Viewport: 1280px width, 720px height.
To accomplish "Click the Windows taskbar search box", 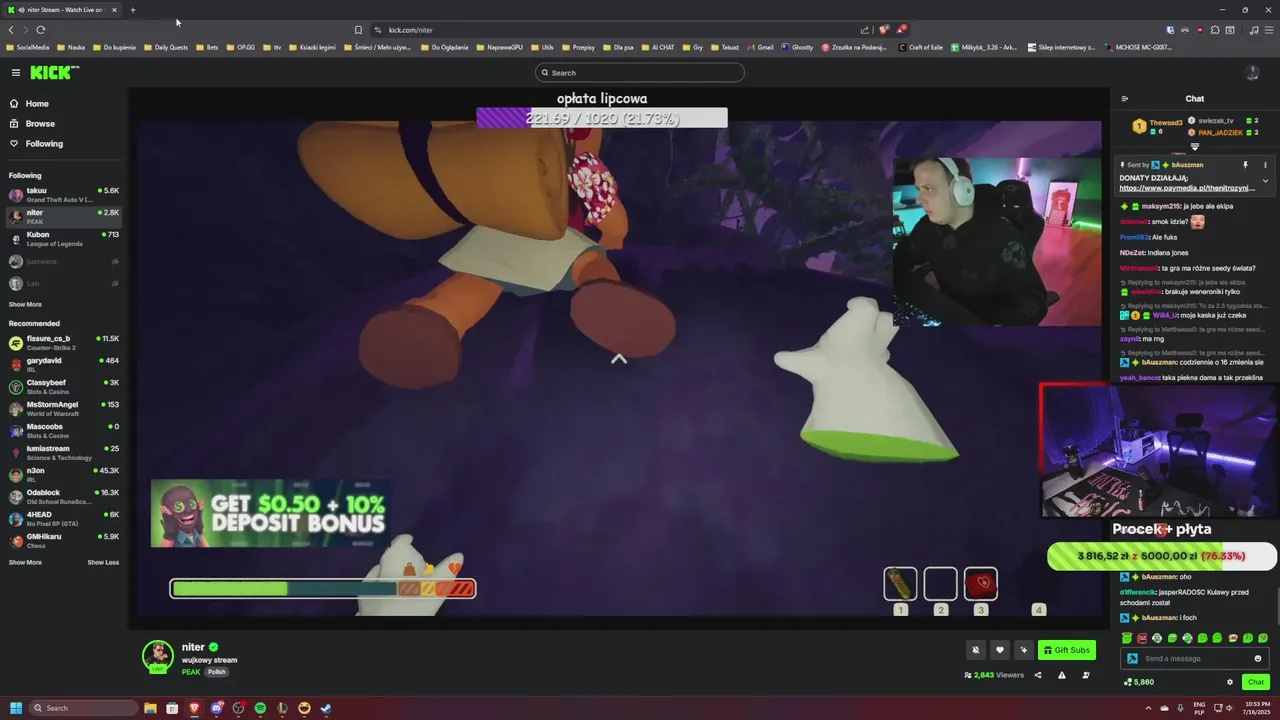I will (x=83, y=708).
